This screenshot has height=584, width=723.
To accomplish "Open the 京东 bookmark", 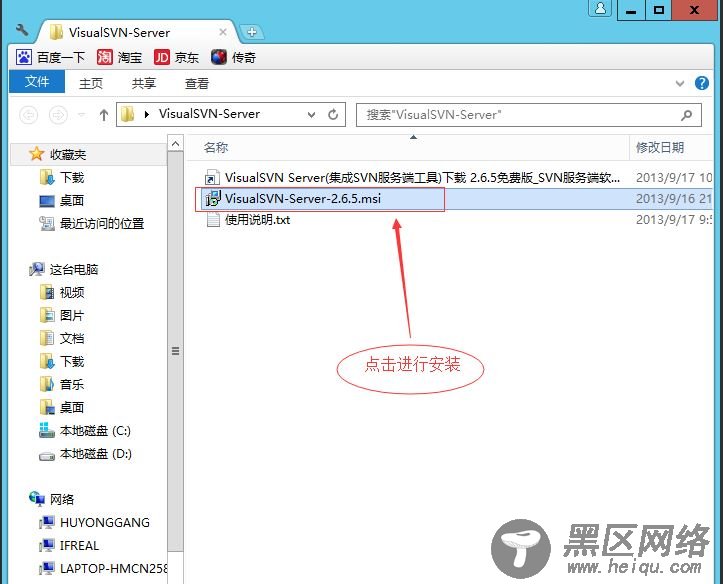I will tap(176, 58).
